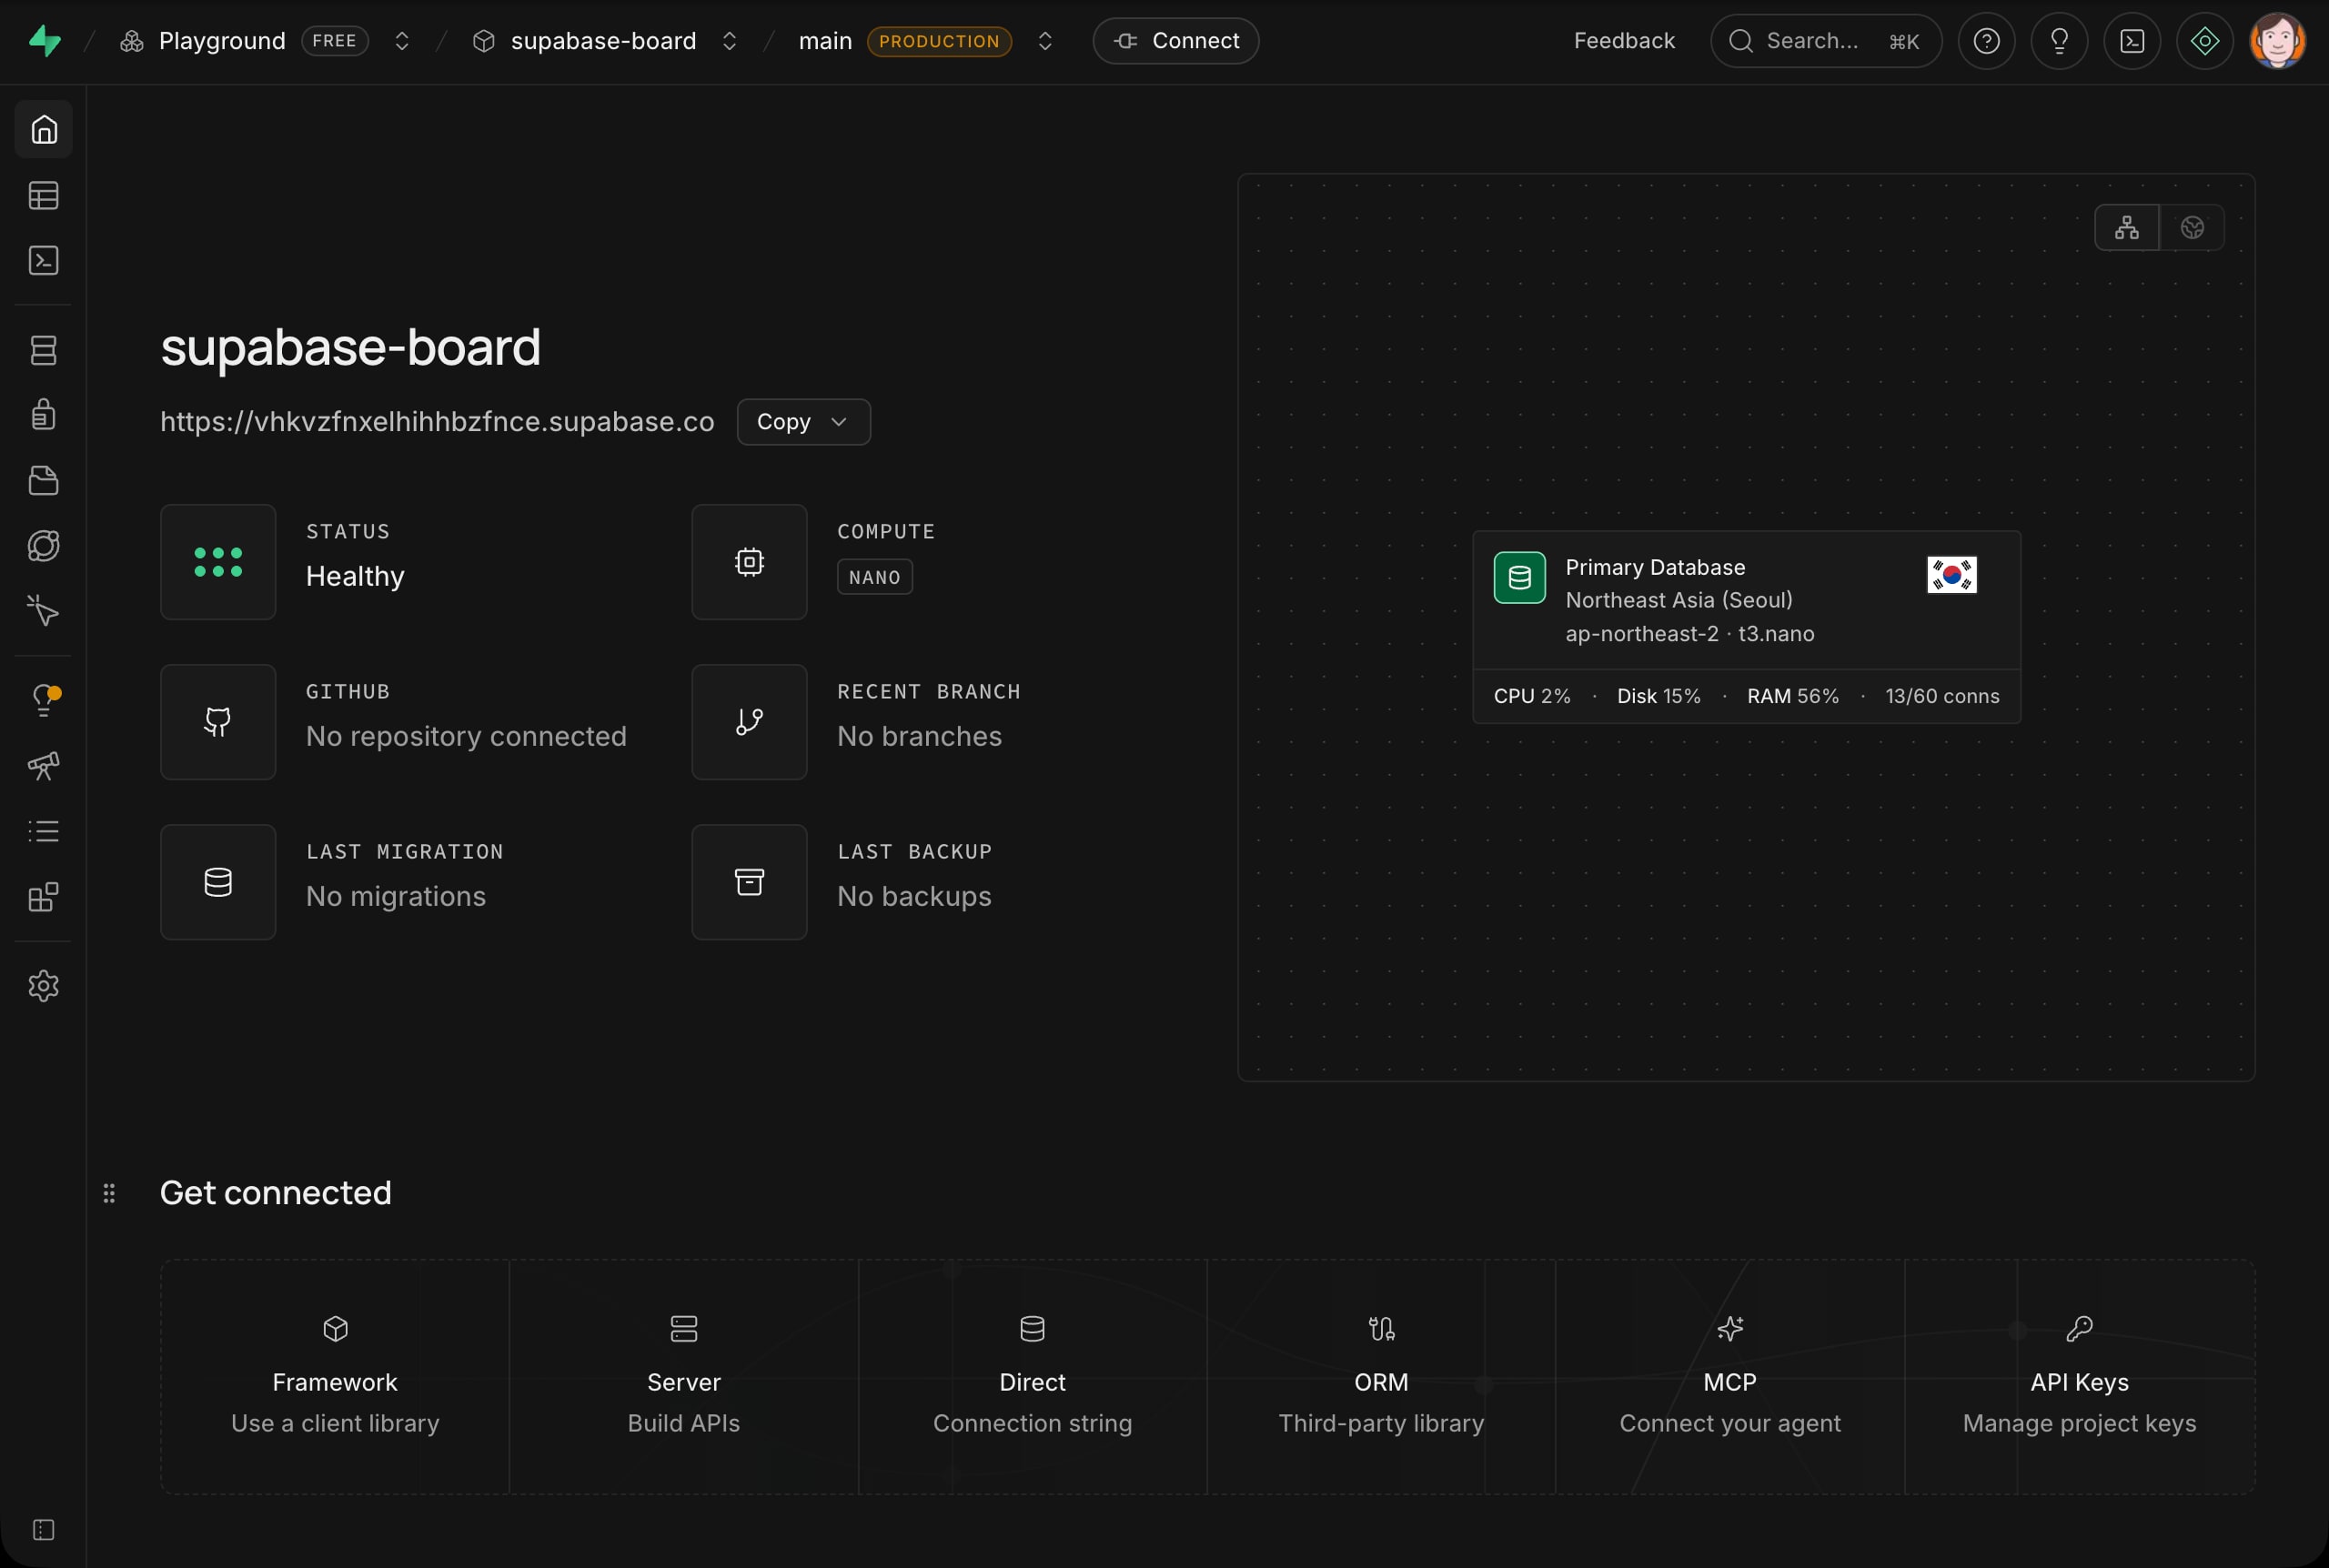Click the Last Migration database icon tile

218,882
